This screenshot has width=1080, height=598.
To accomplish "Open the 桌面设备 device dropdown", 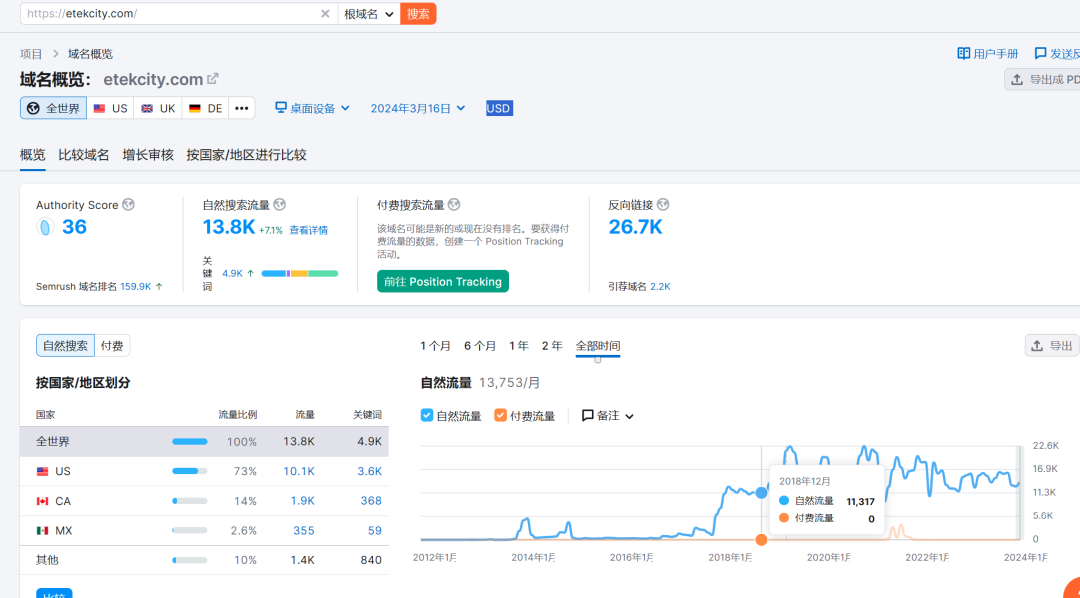I will [x=312, y=107].
